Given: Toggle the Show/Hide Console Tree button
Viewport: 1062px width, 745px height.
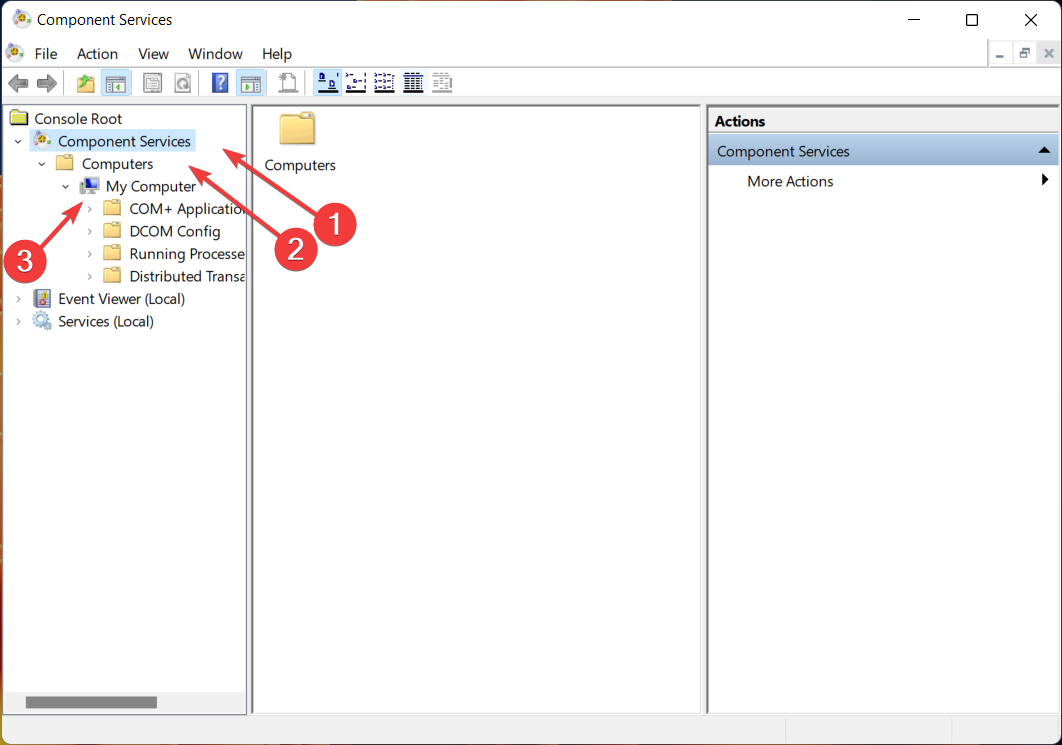Looking at the screenshot, I should [116, 83].
